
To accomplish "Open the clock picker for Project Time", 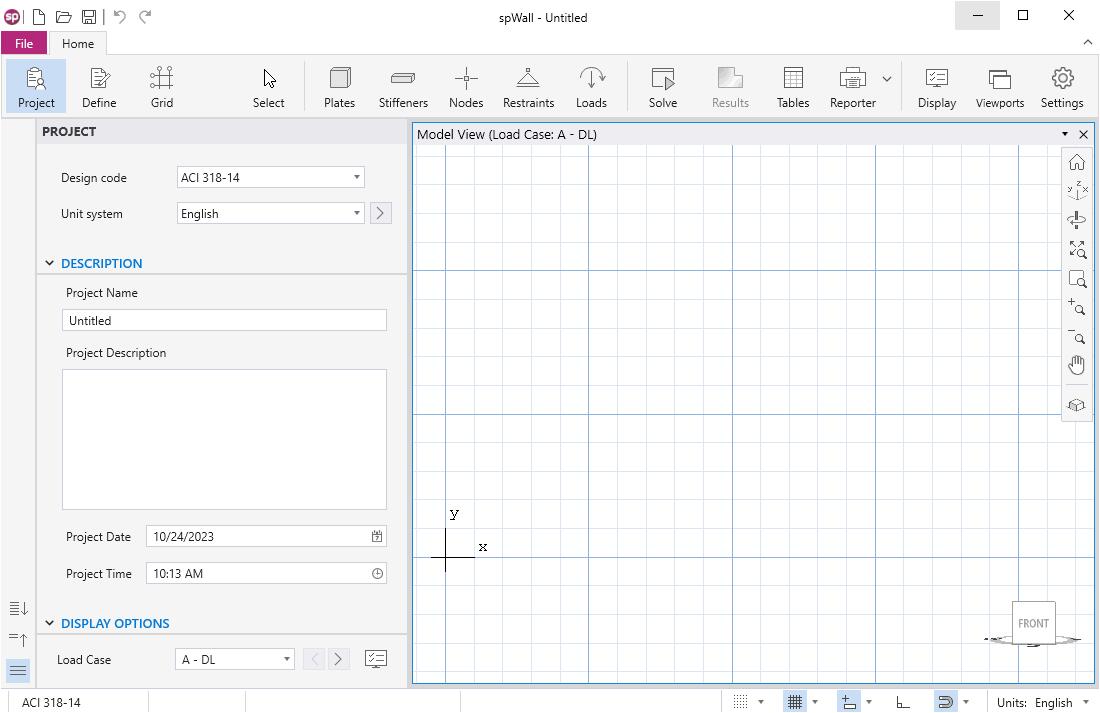I will pos(377,573).
